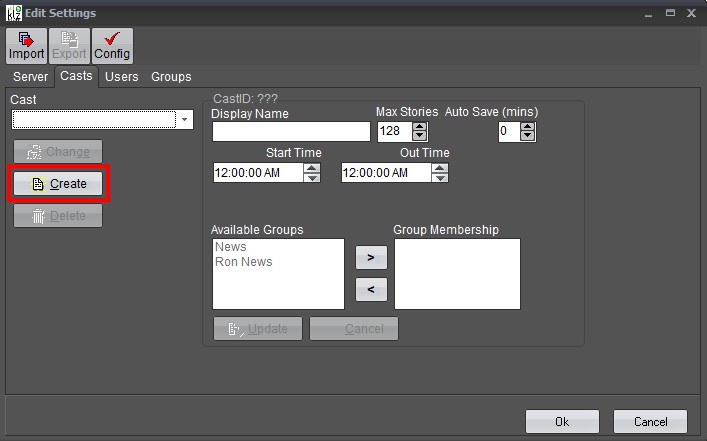Viewport: 707px width, 441px height.
Task: Close the Edit Settings window
Action: 691,13
